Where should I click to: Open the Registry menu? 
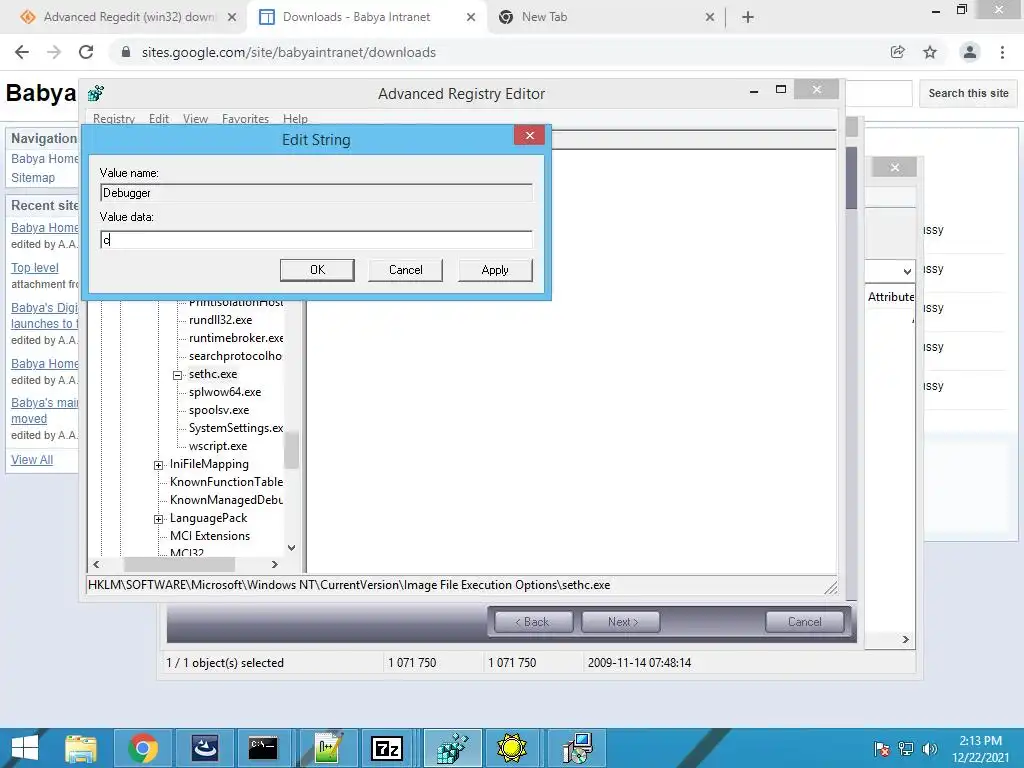pos(114,119)
